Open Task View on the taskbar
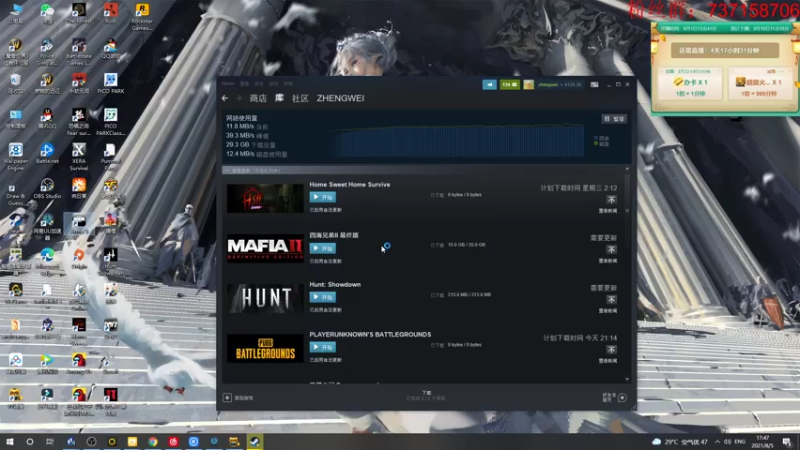This screenshot has height=450, width=800. click(x=49, y=442)
